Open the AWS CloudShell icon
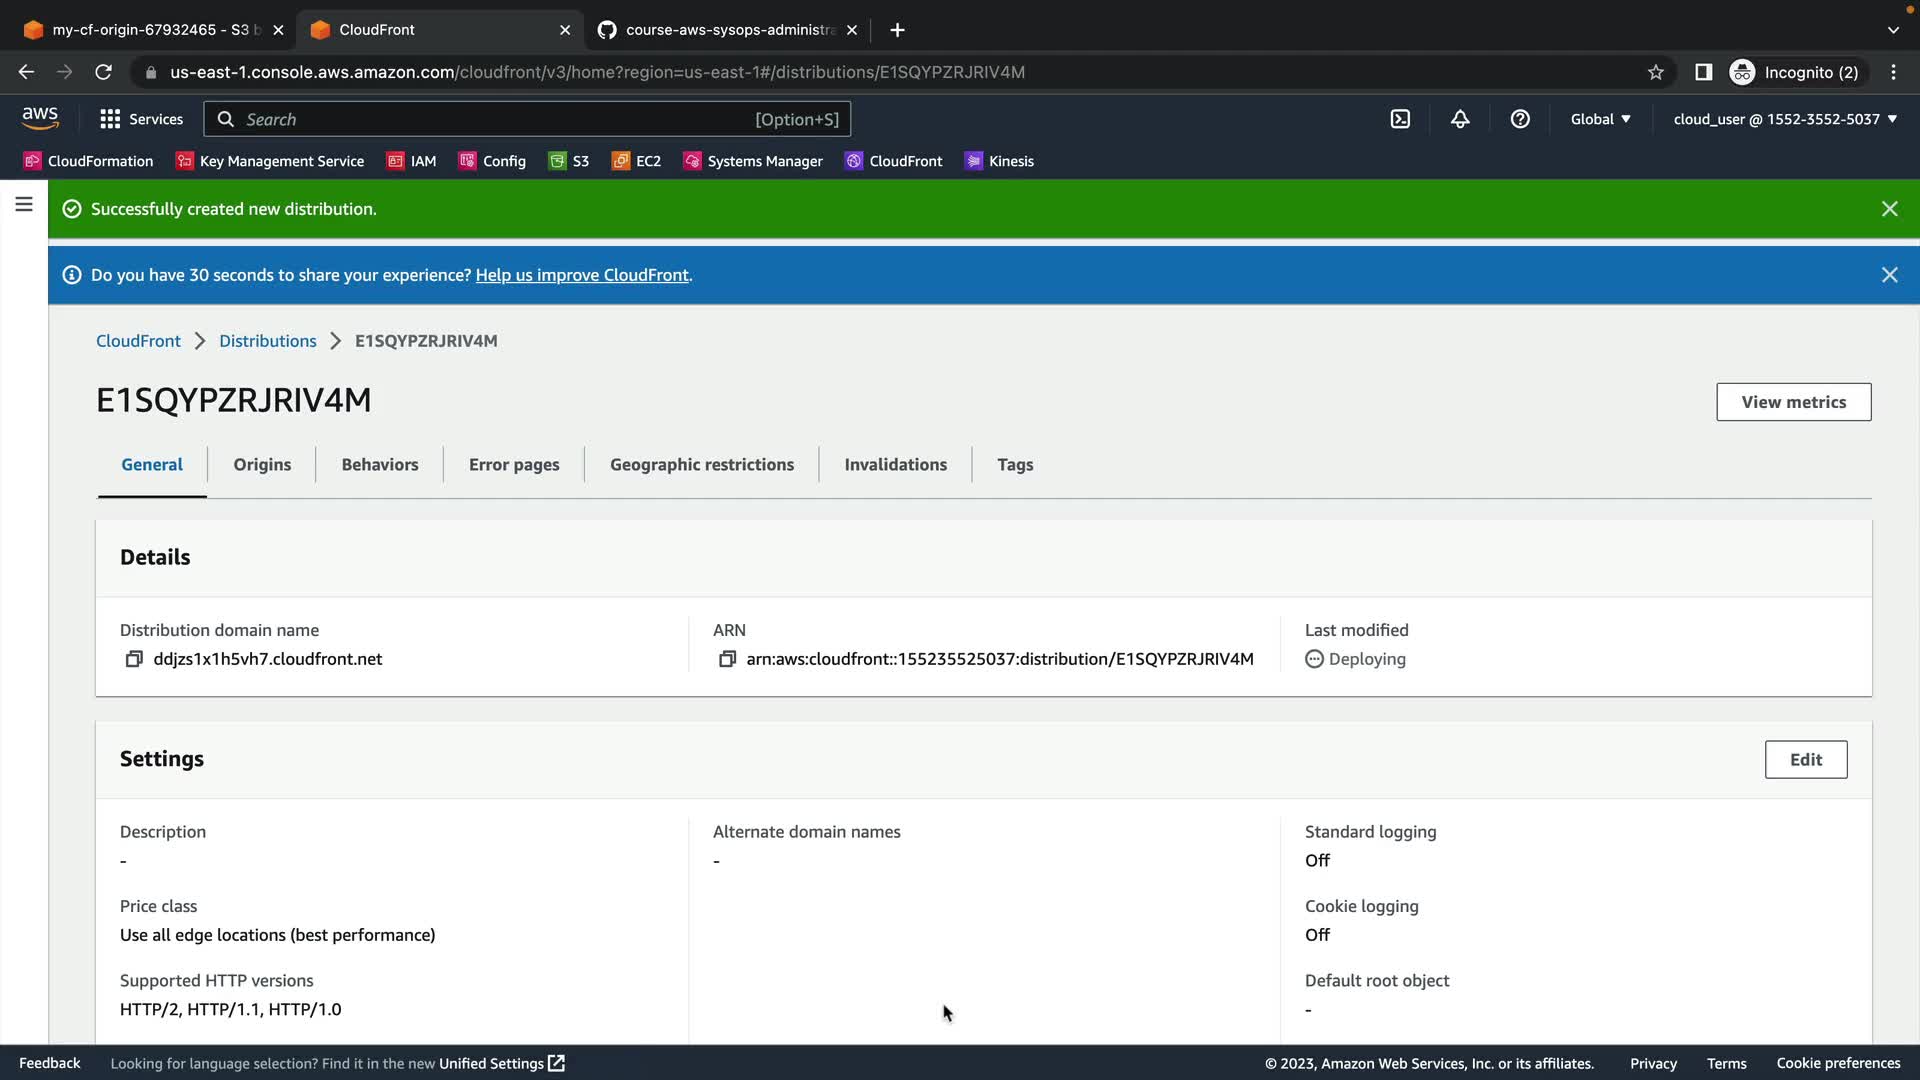This screenshot has width=1920, height=1080. coord(1400,119)
